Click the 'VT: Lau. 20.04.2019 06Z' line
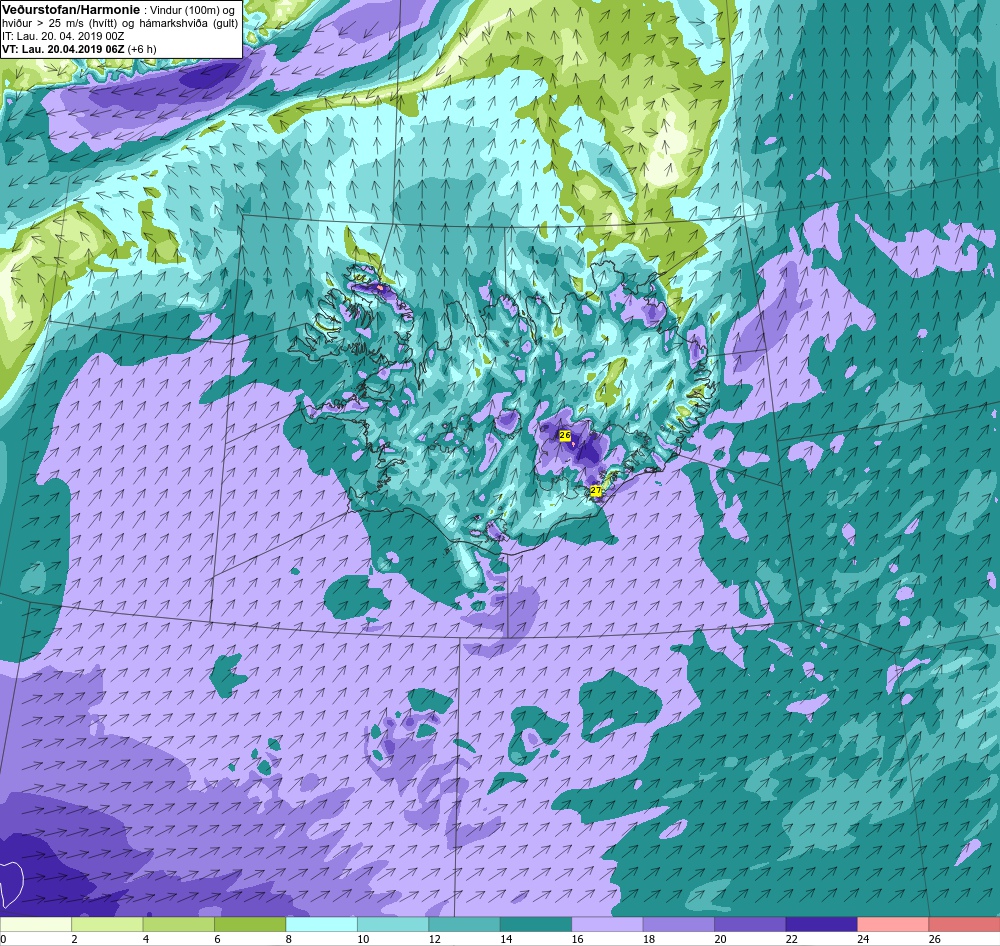The width and height of the screenshot is (1000, 946). click(x=63, y=48)
